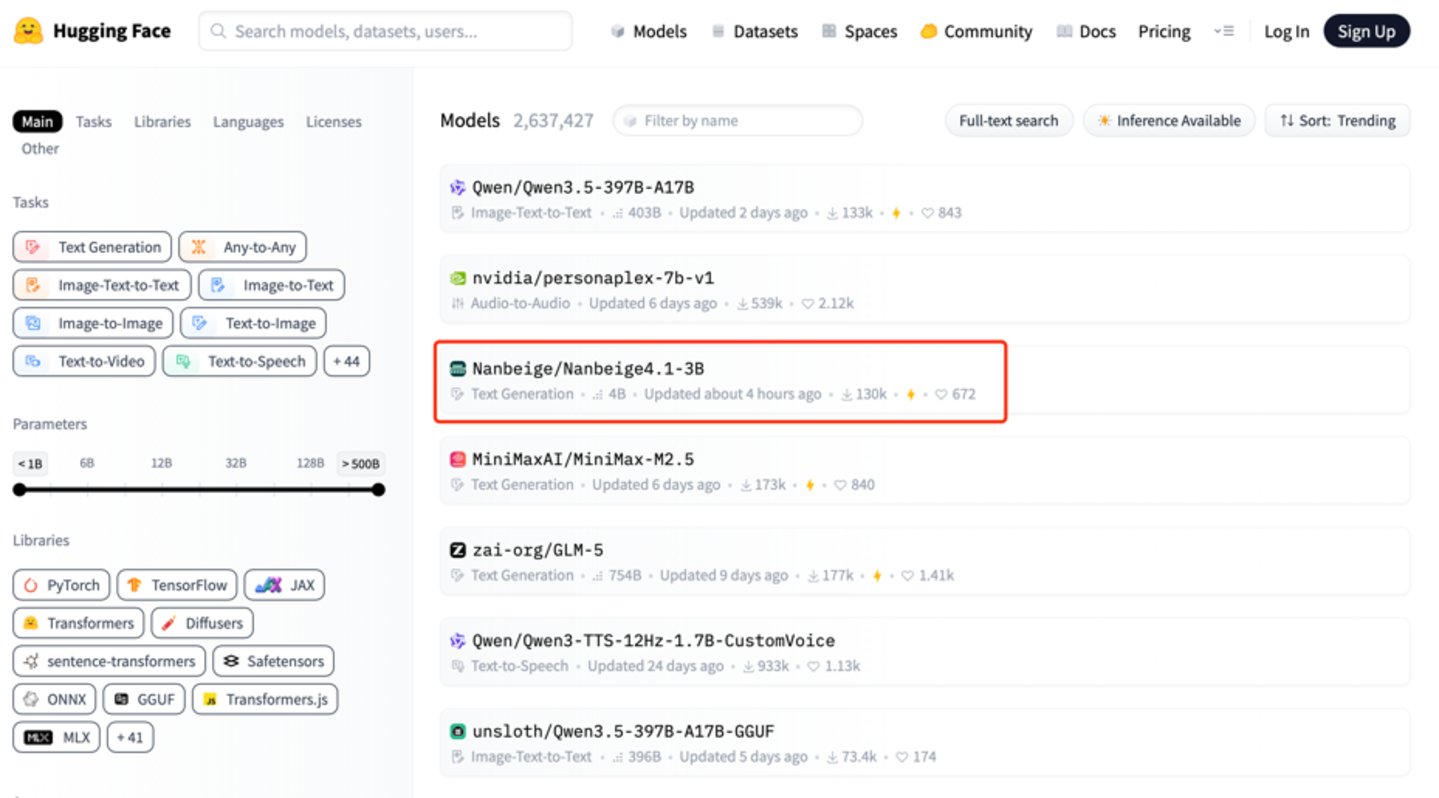Open the zai-org/GLM-5 model link
The height and width of the screenshot is (798, 1439).
click(538, 550)
